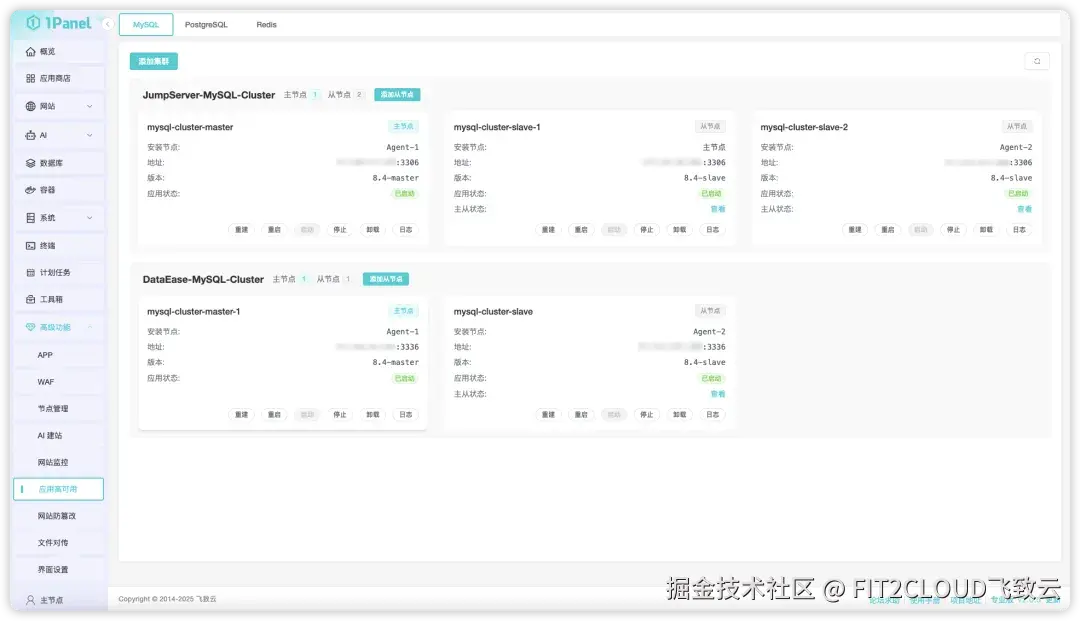The width and height of the screenshot is (1080, 621).
Task: Open the 界面设置 submenu item
Action: coord(59,570)
